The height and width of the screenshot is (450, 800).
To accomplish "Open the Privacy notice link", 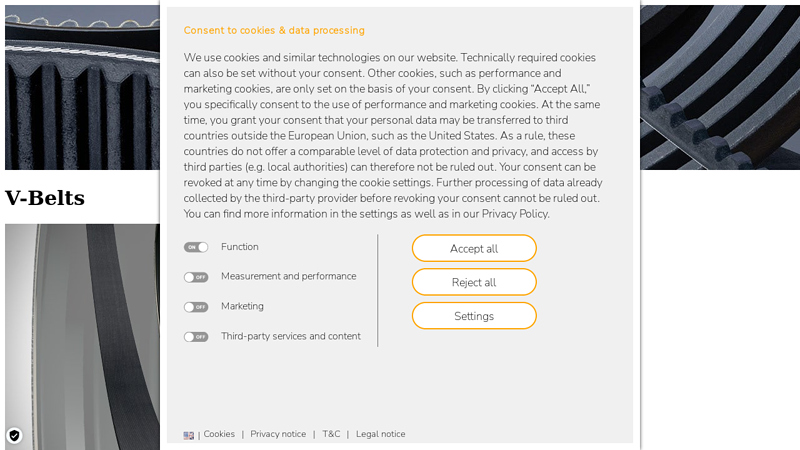I will (x=278, y=434).
